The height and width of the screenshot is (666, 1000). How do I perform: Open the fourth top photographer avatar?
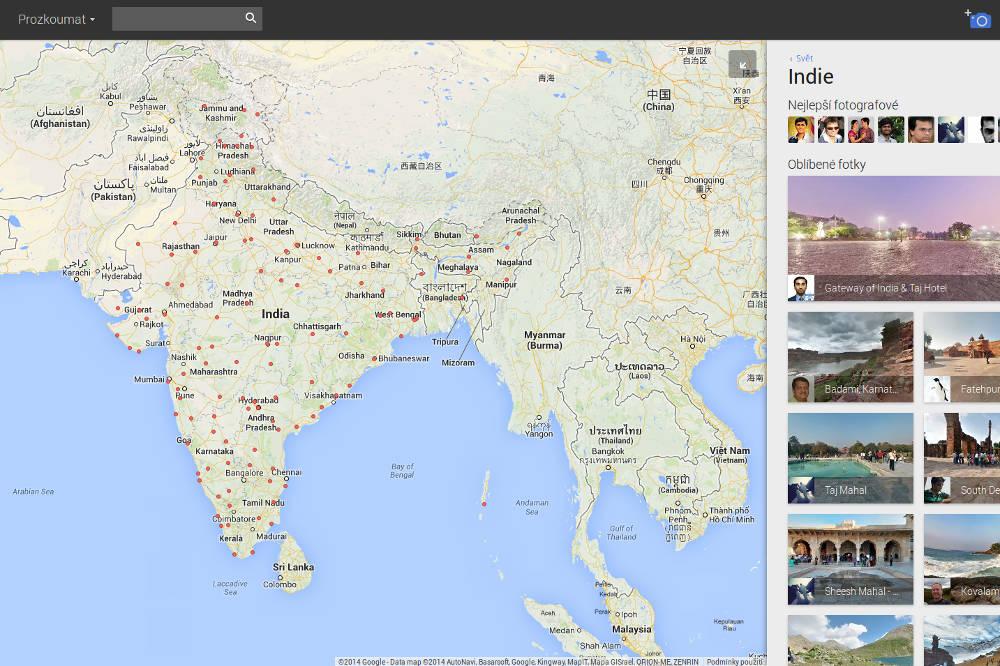pyautogui.click(x=890, y=130)
